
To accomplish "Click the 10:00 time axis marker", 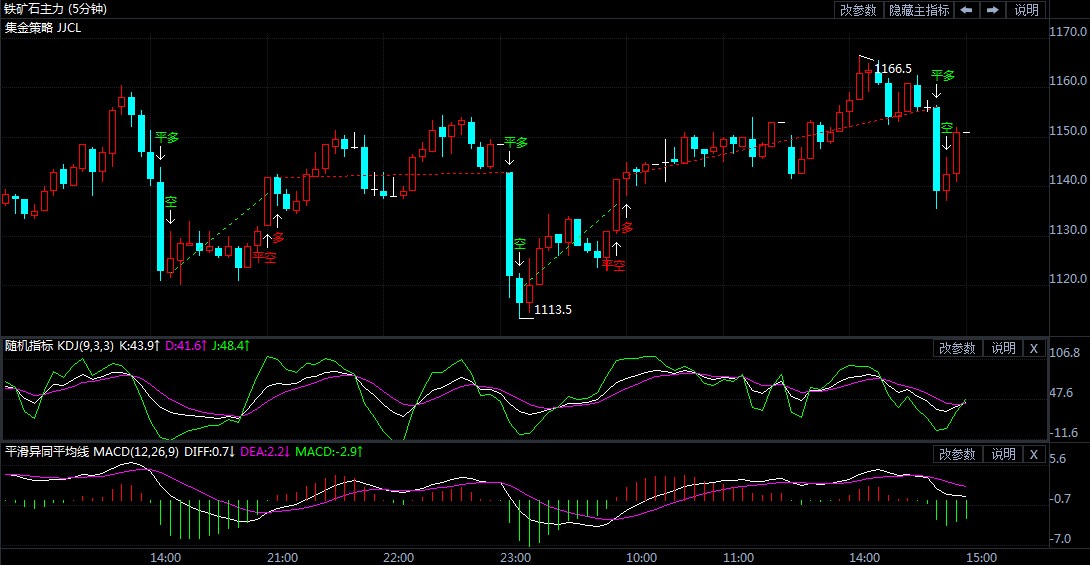I will [641, 557].
